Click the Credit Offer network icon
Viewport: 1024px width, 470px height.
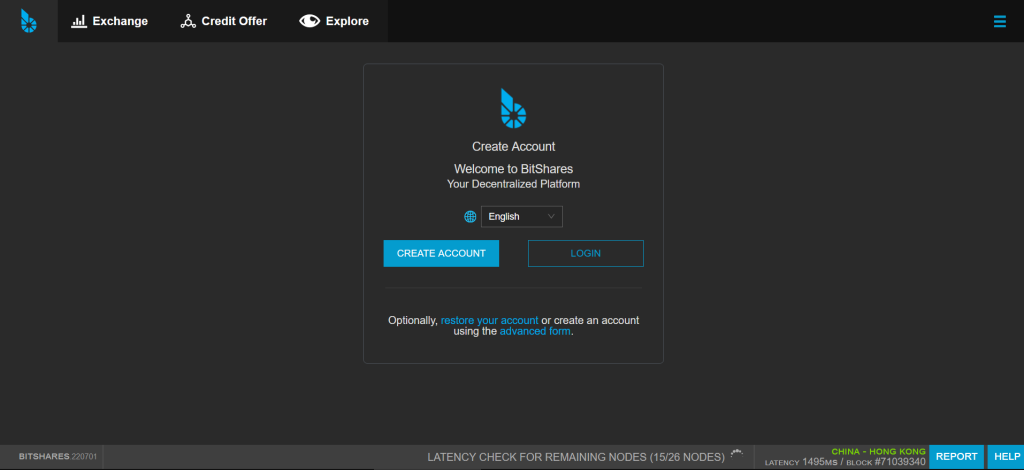[x=188, y=21]
